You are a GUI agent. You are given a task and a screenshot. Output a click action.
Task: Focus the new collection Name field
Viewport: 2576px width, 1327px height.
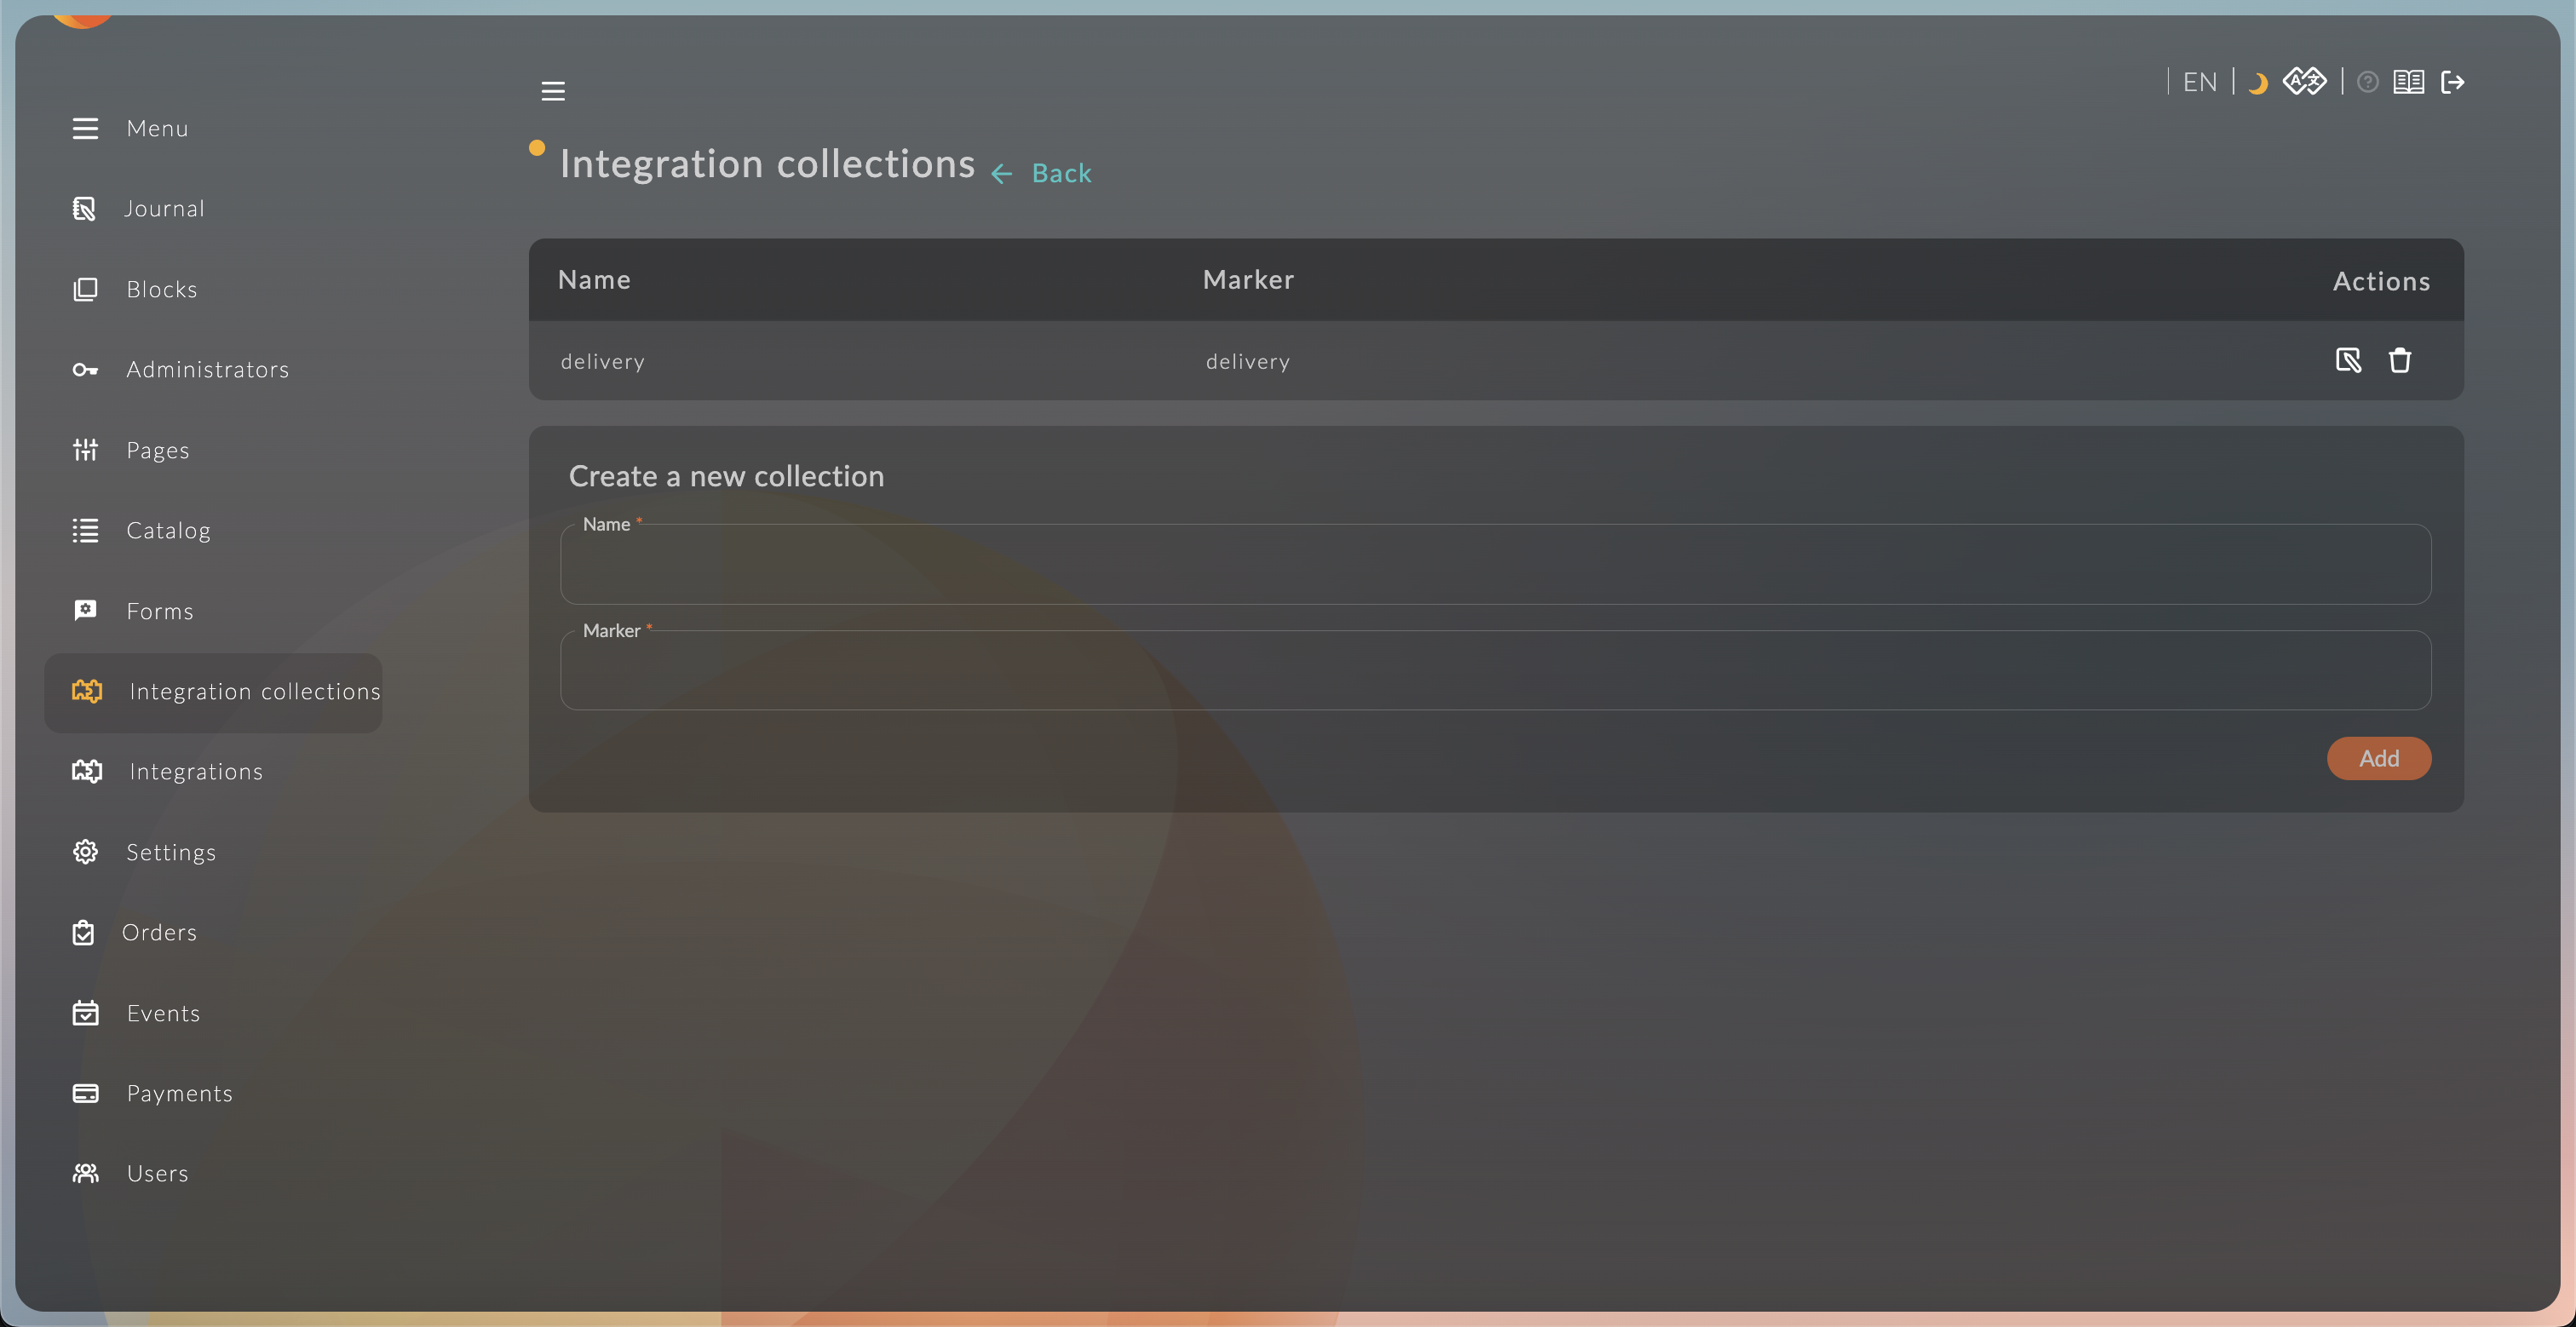[1495, 565]
